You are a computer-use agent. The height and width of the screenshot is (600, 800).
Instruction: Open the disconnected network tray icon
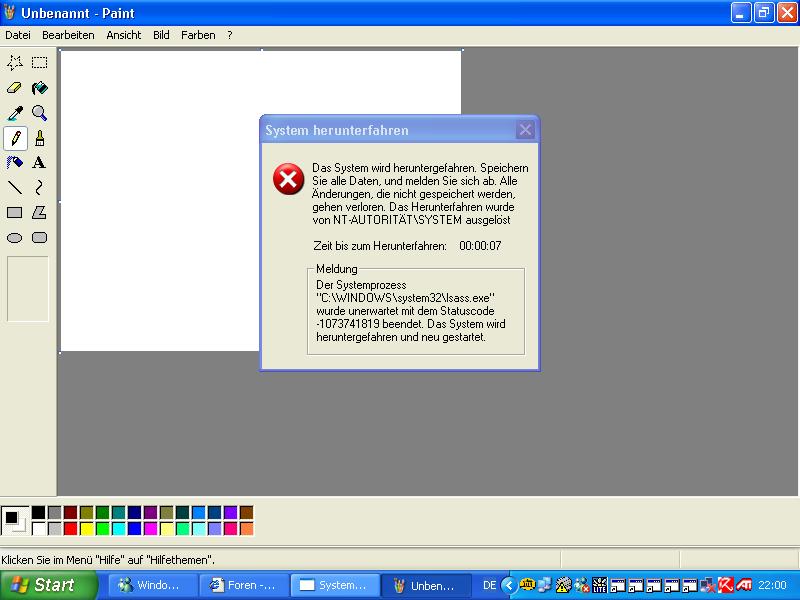coord(708,585)
